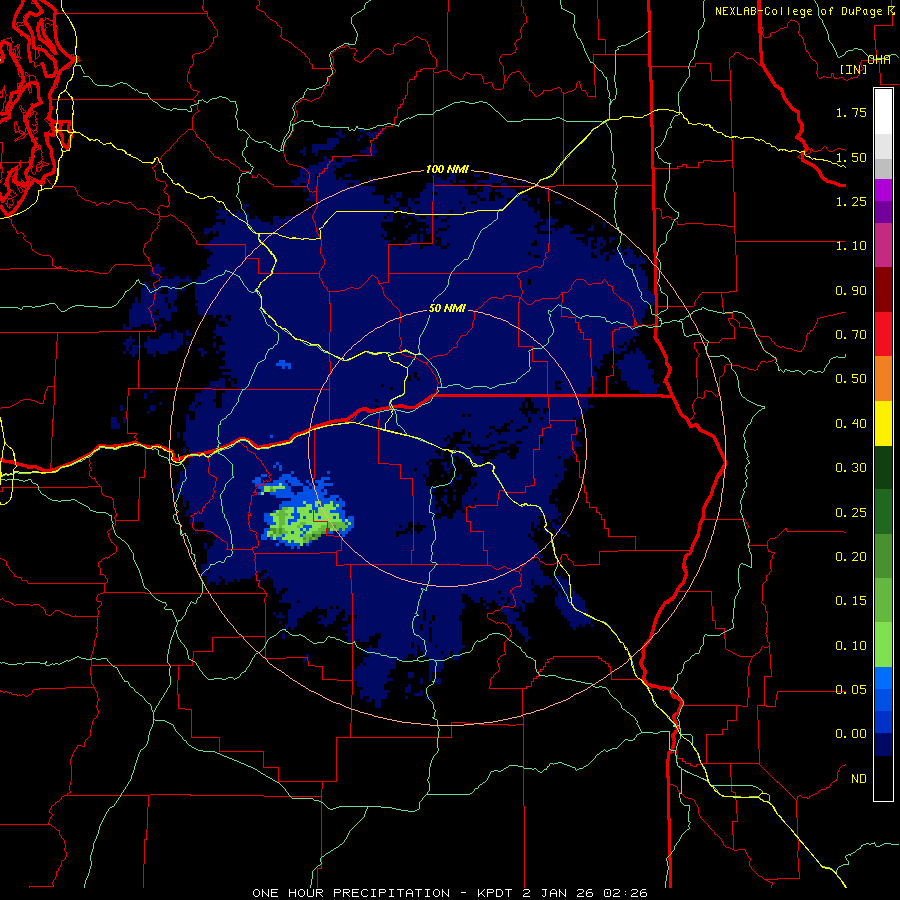Click the yellow legend color block
The image size is (900, 900).
[883, 424]
